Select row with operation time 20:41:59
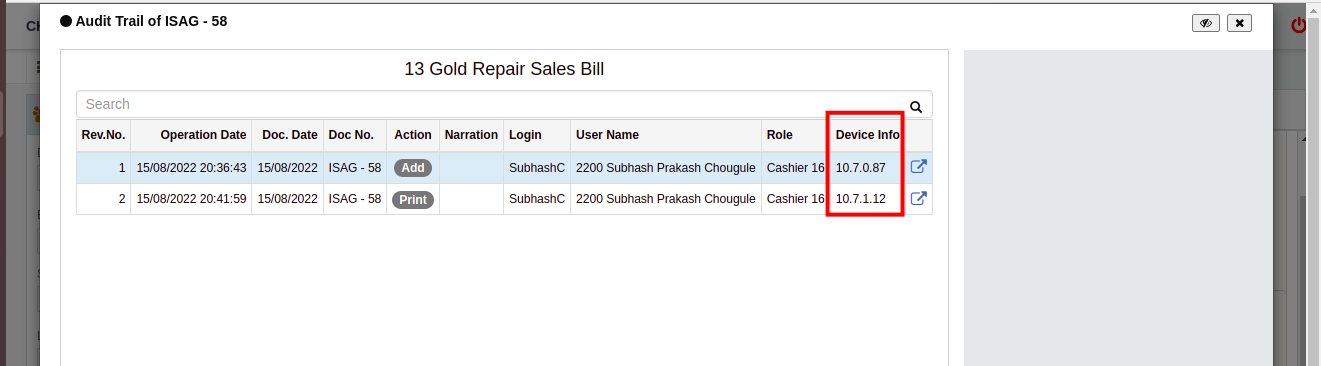The height and width of the screenshot is (366, 1321). (504, 199)
